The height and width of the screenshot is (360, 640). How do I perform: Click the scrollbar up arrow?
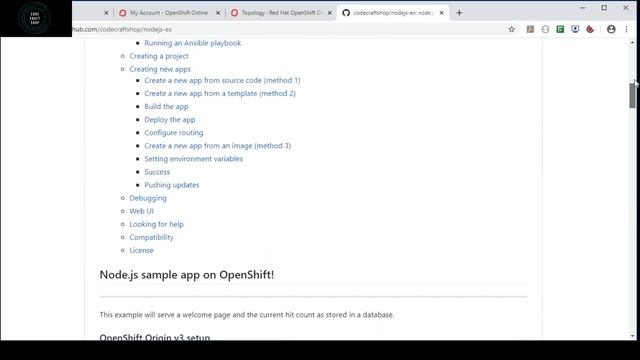[x=632, y=42]
